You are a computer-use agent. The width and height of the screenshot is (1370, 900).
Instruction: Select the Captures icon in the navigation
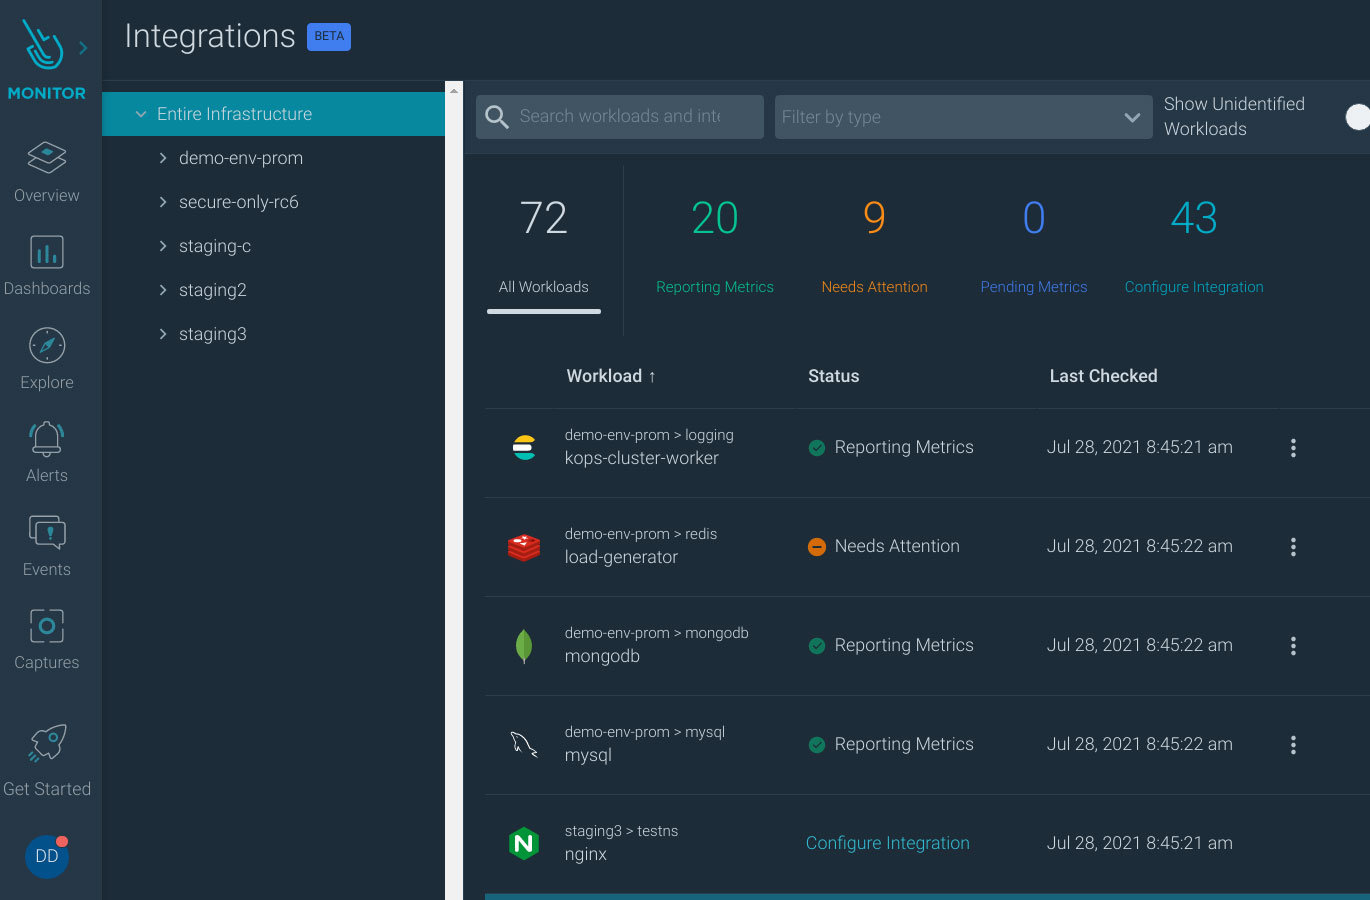pos(46,637)
